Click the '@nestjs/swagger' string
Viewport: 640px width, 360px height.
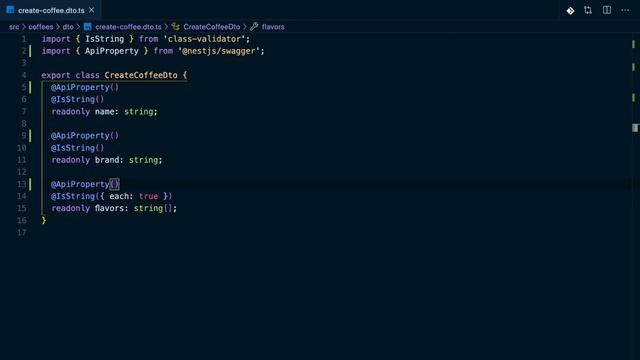(219, 51)
